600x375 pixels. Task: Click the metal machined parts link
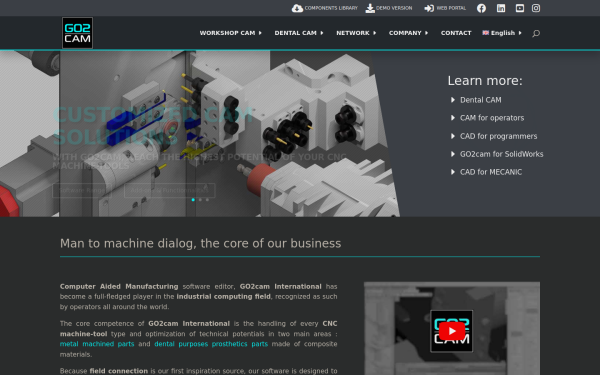[x=97, y=344]
